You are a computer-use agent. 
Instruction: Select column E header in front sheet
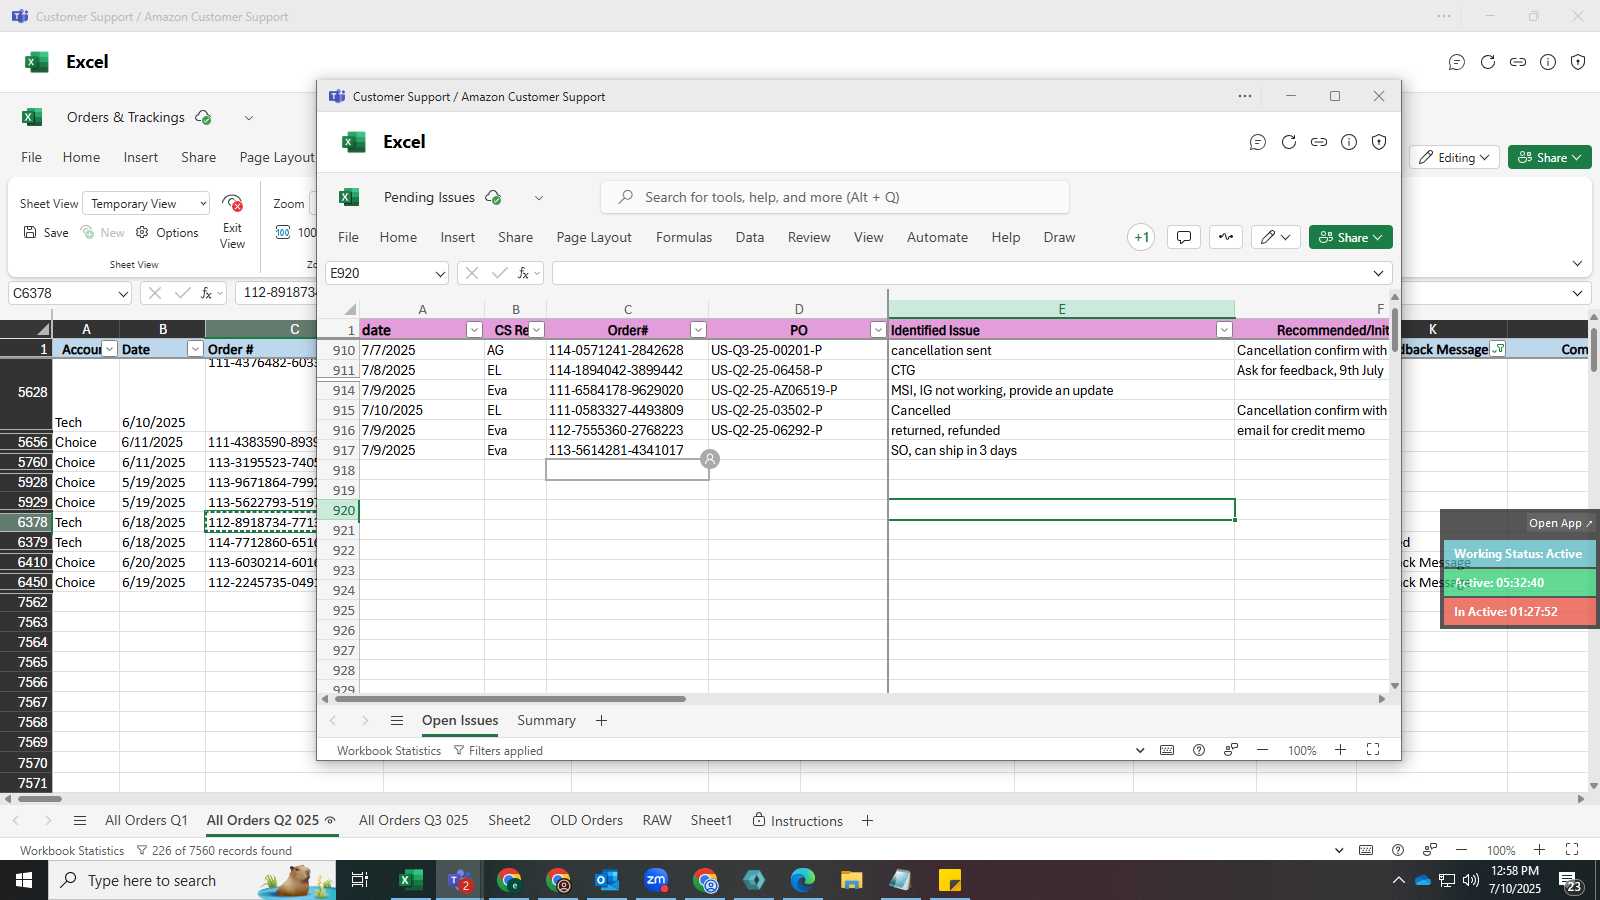click(x=1061, y=310)
